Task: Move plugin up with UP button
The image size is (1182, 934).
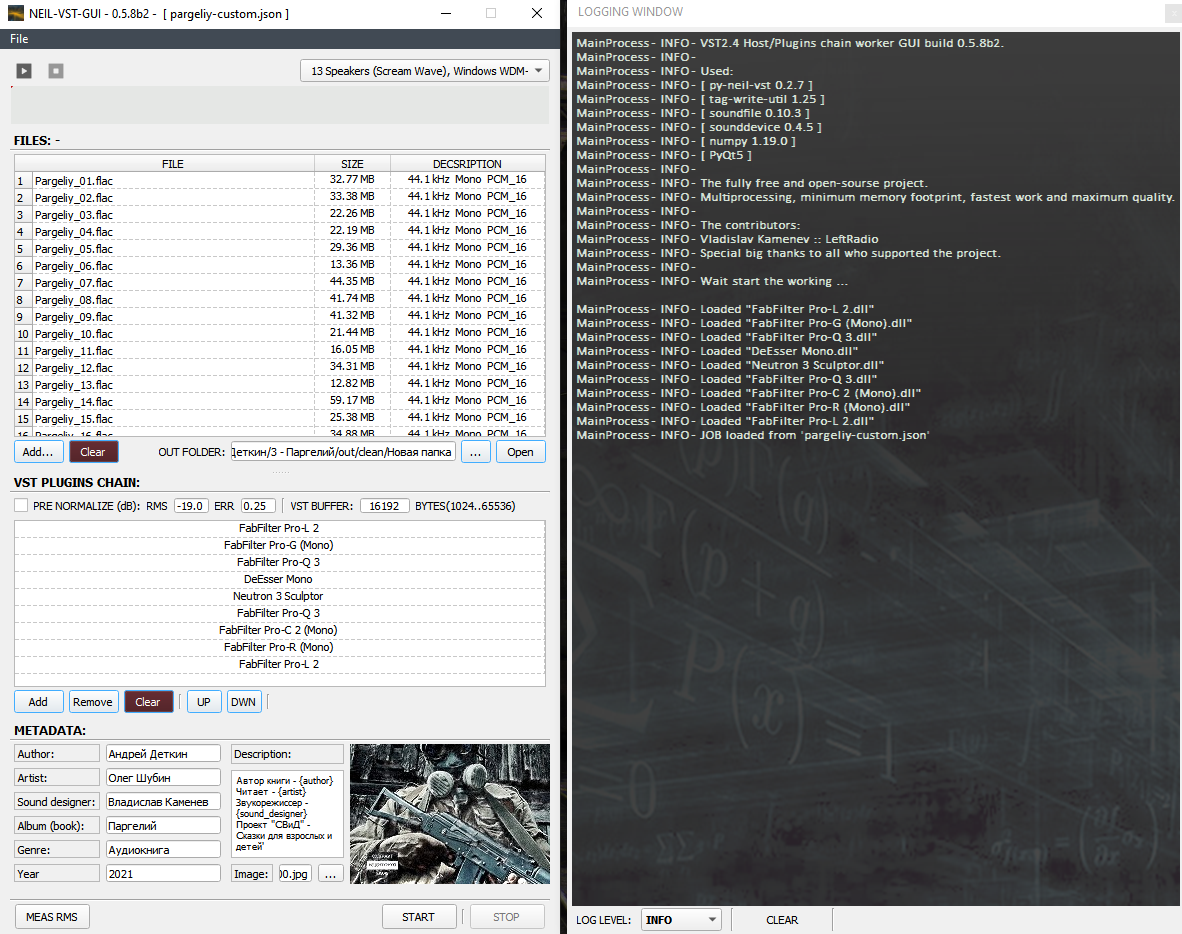Action: pos(203,702)
